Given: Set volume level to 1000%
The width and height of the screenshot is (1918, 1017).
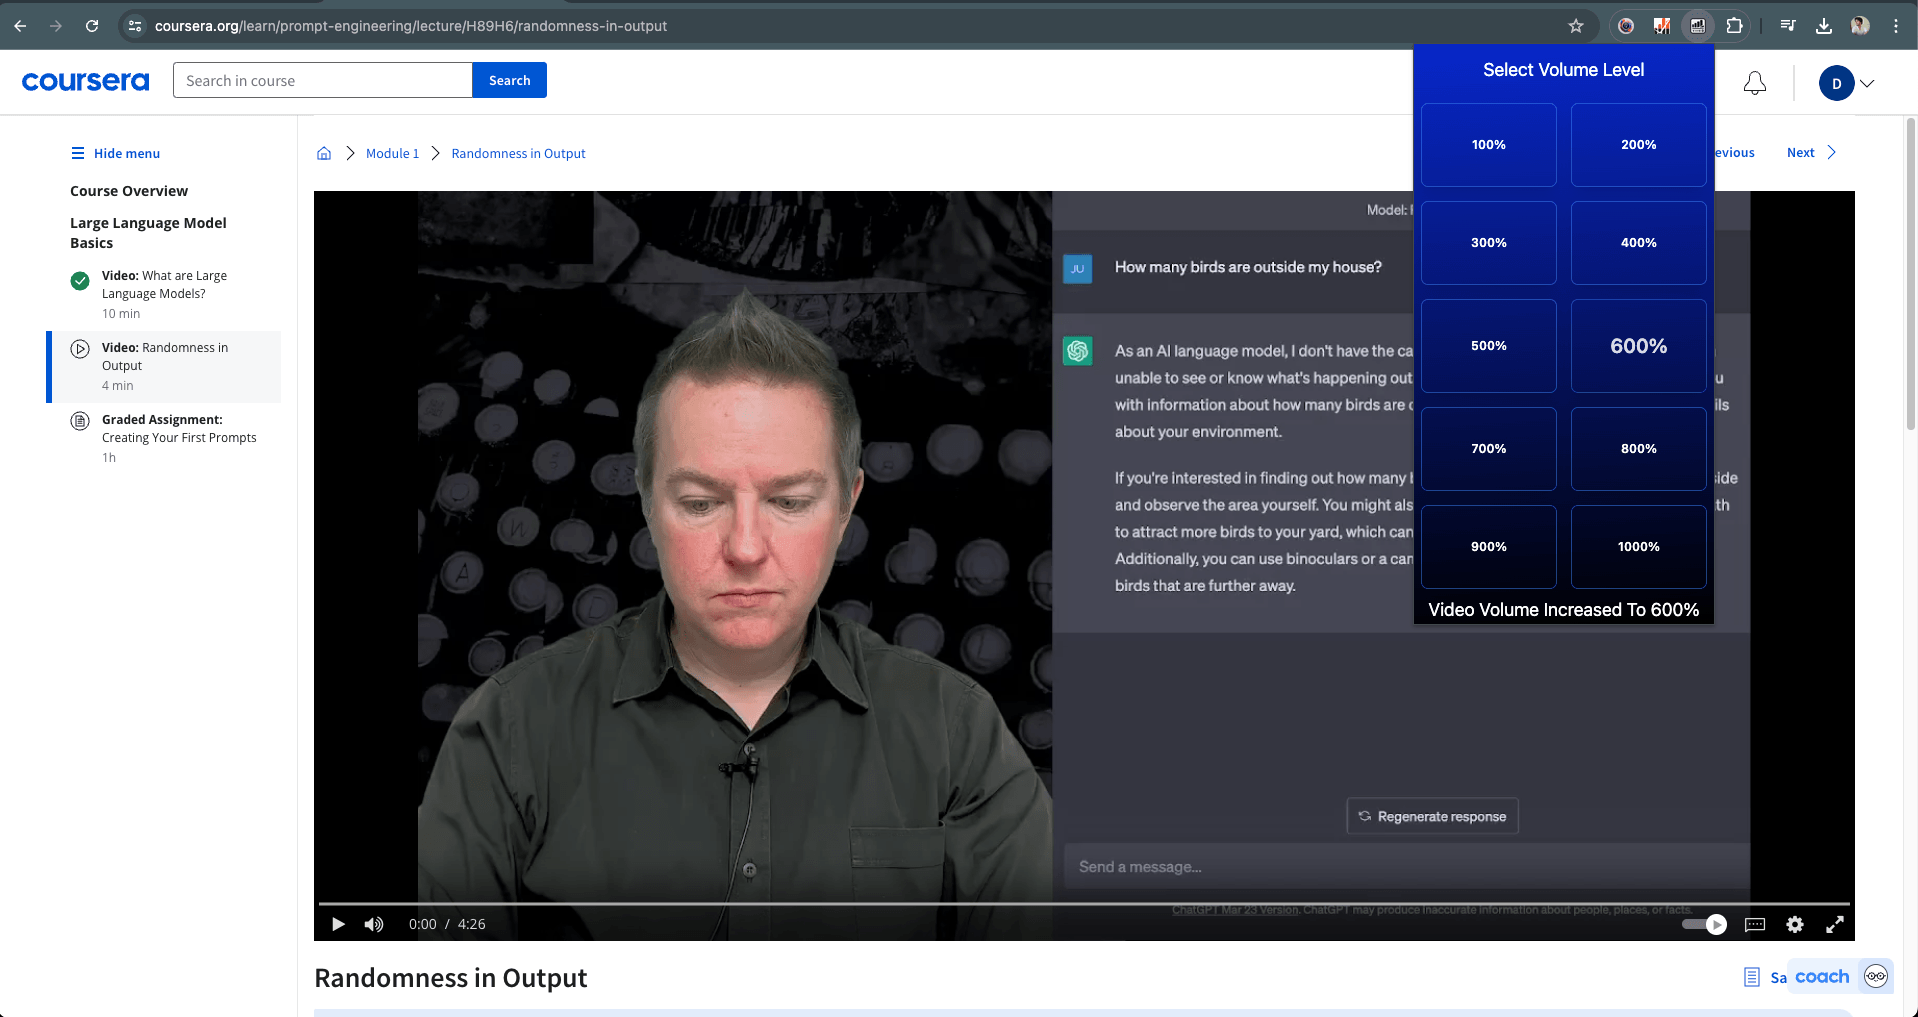Looking at the screenshot, I should [1638, 547].
